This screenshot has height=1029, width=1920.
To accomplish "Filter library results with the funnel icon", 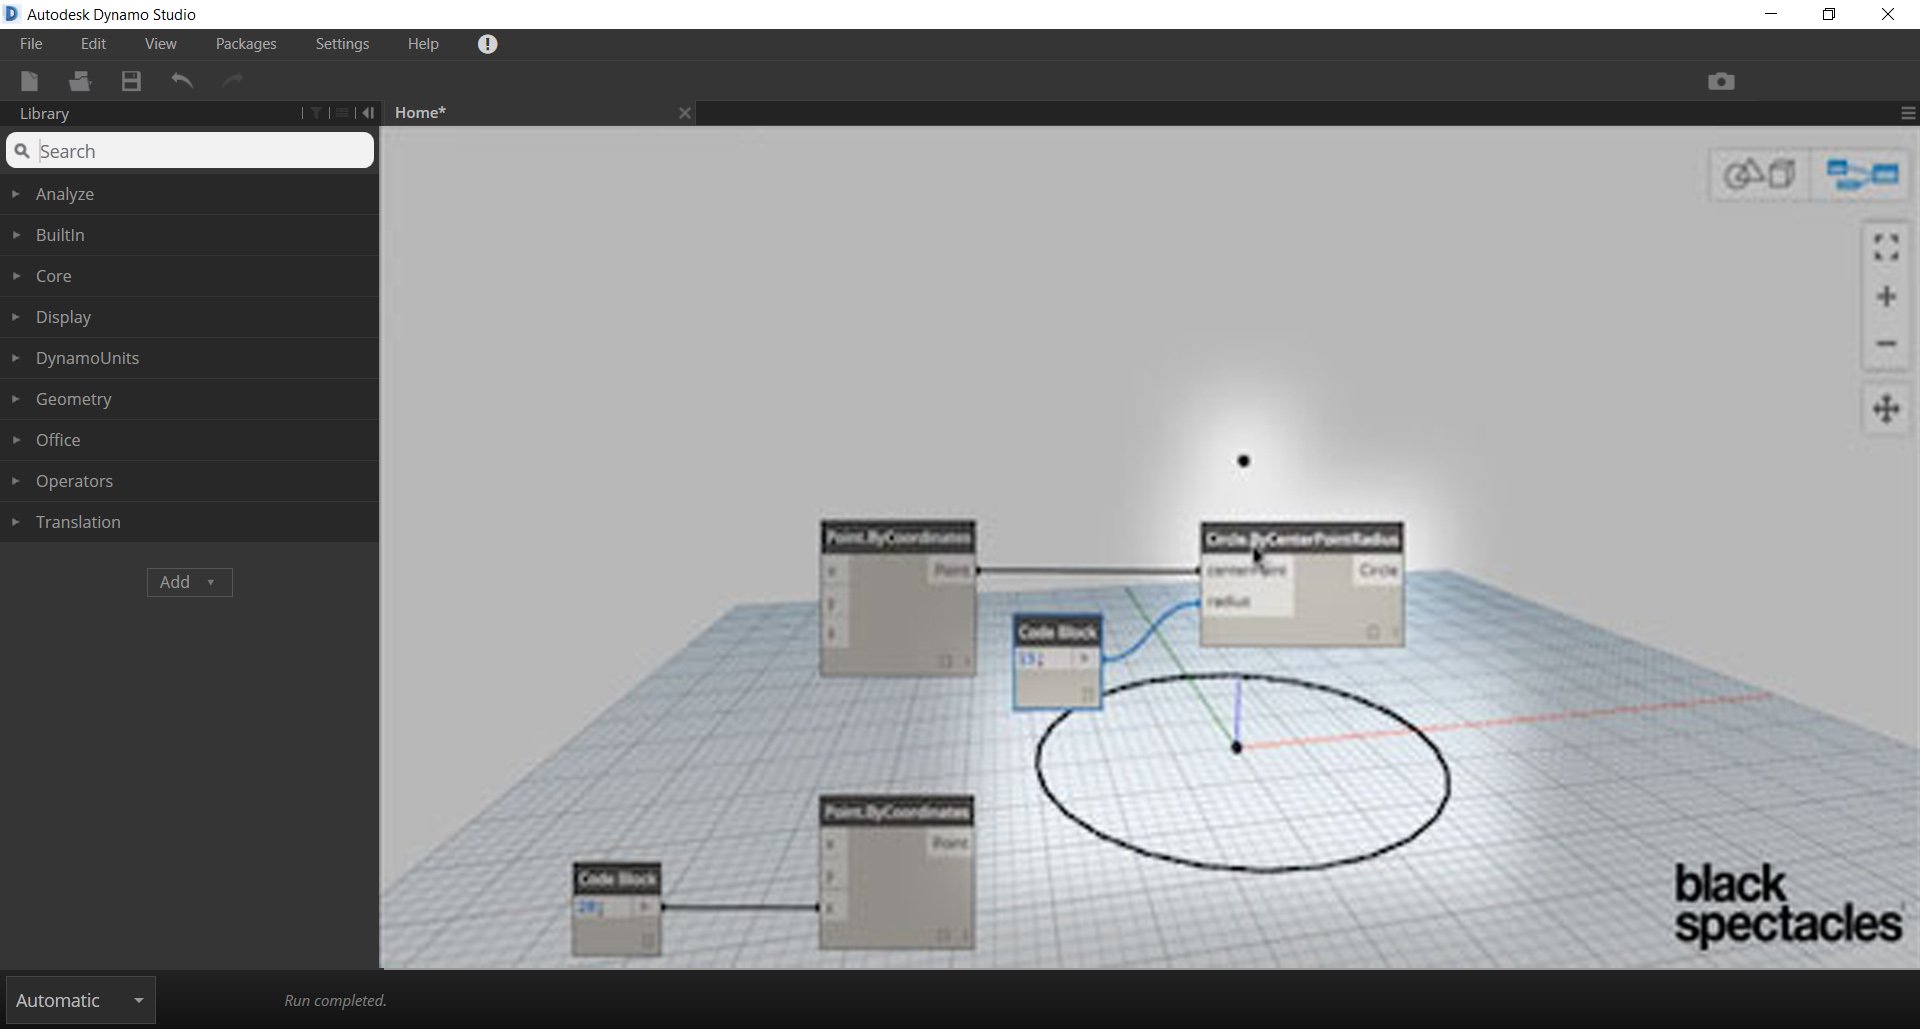I will 315,113.
